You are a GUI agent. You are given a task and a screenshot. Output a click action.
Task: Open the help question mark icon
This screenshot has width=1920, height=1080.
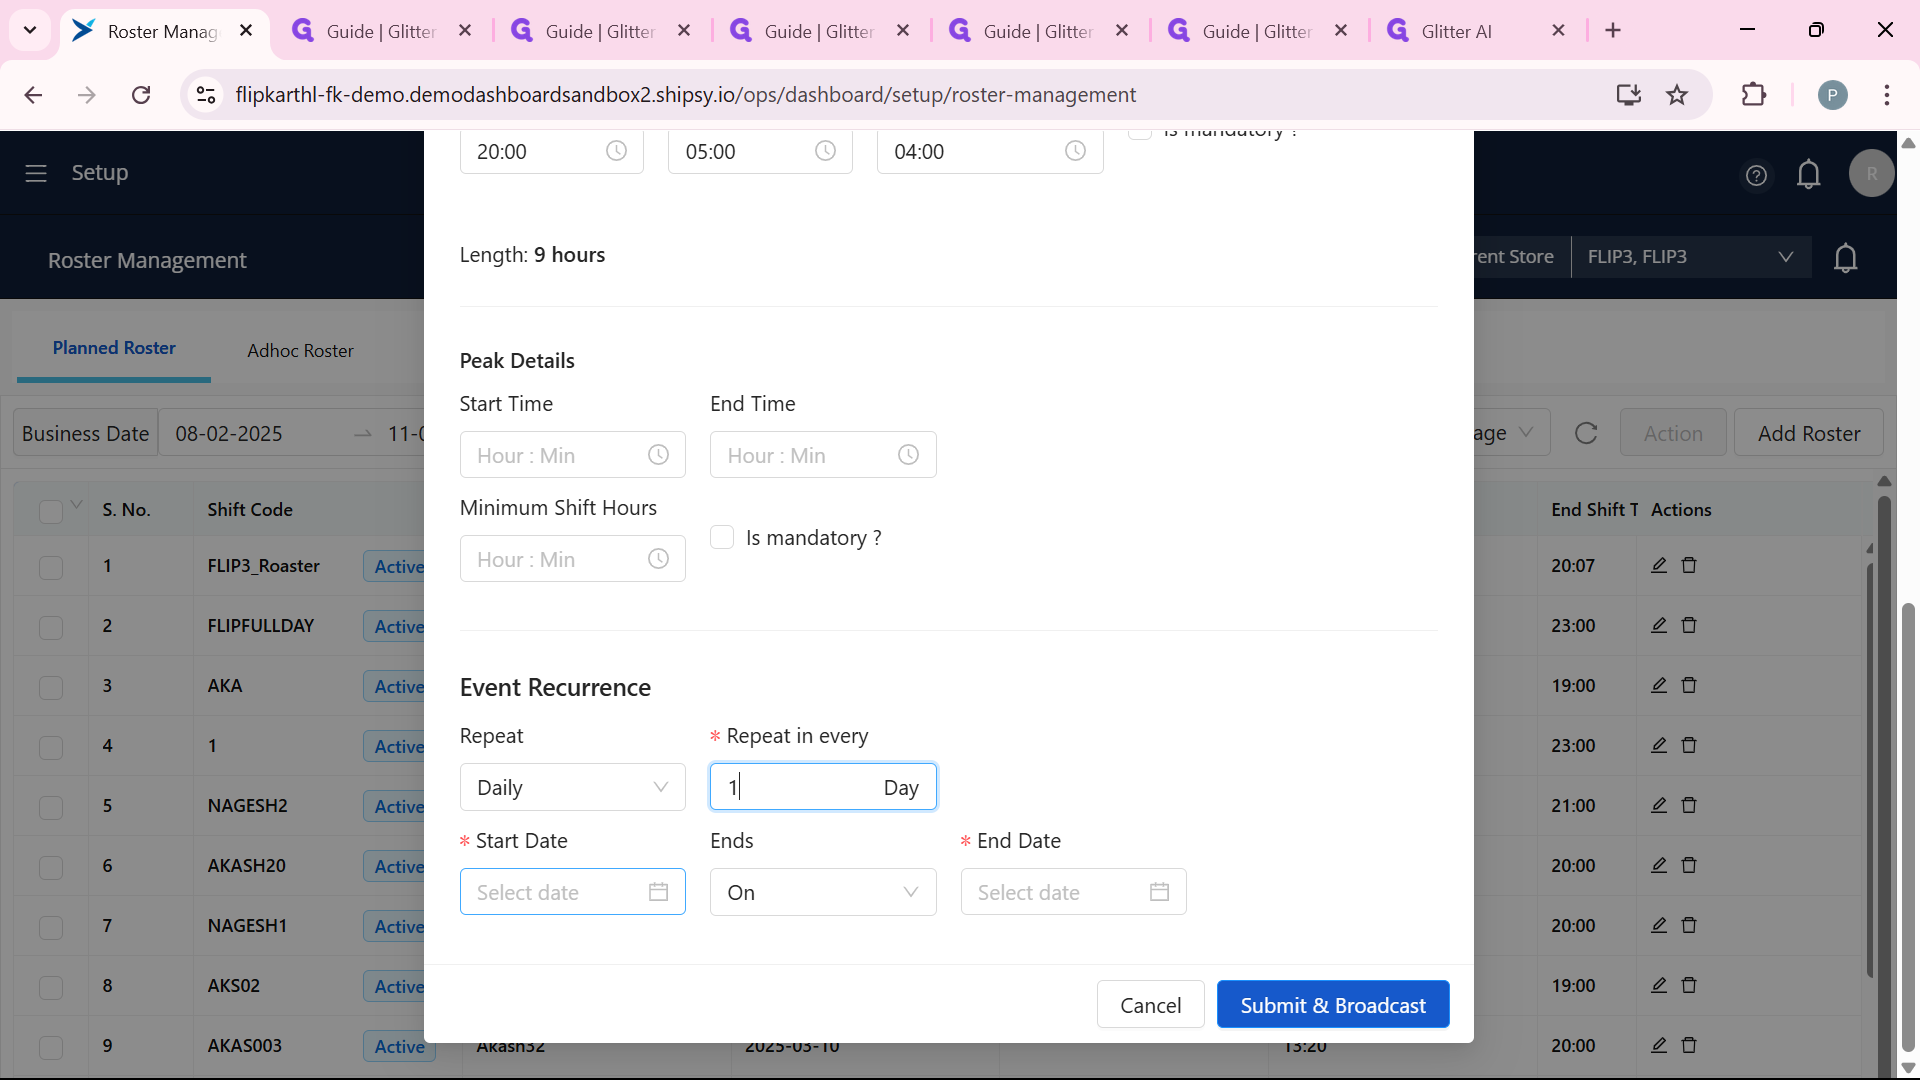[1756, 176]
